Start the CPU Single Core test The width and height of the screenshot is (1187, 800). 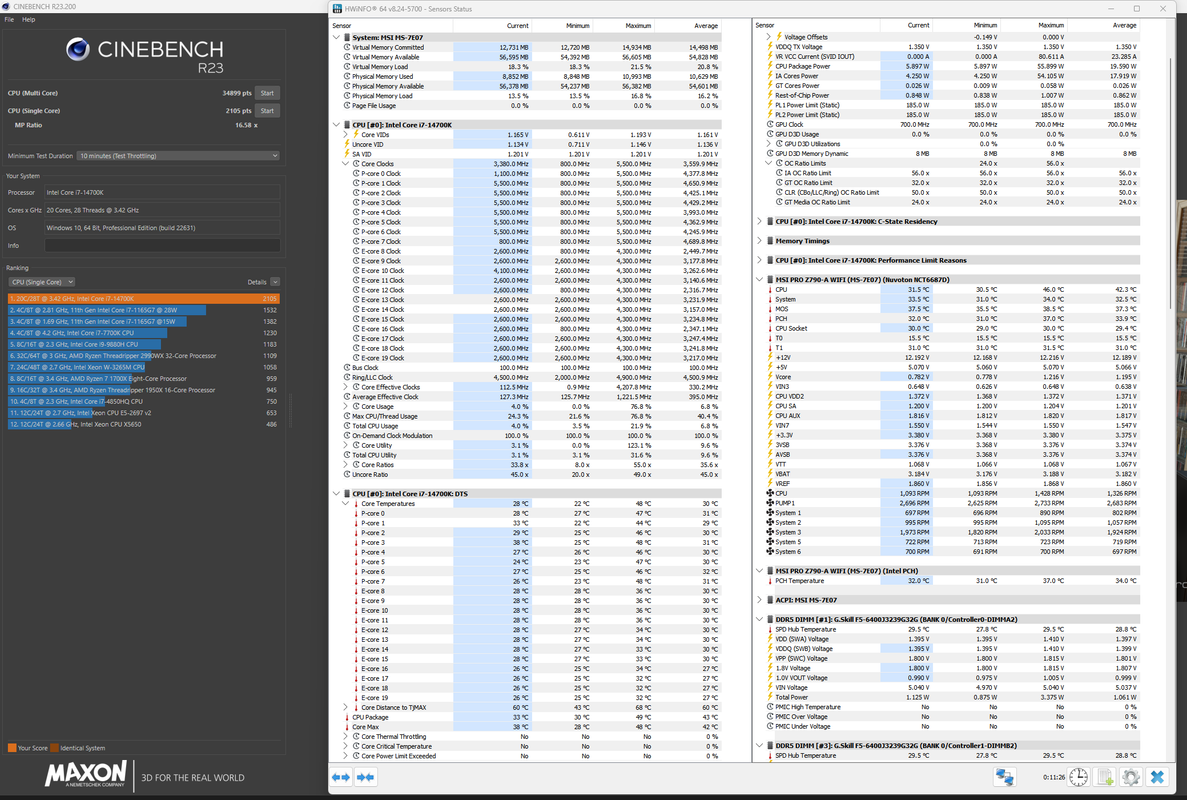(267, 111)
